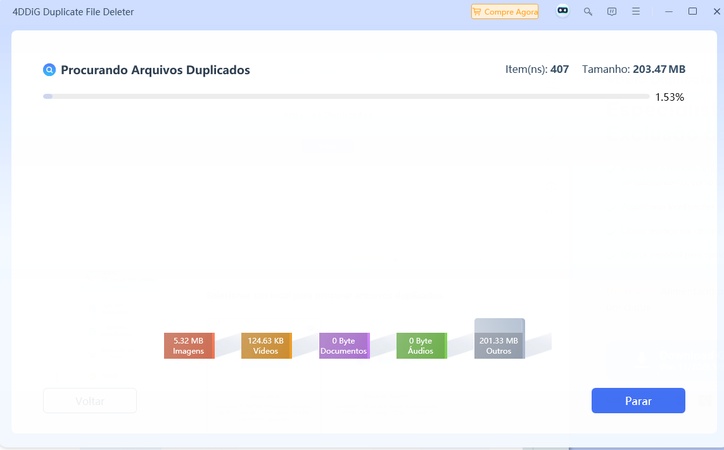Click the 1.53% progress percentage text
Viewport: 724px width, 450px height.
[670, 97]
